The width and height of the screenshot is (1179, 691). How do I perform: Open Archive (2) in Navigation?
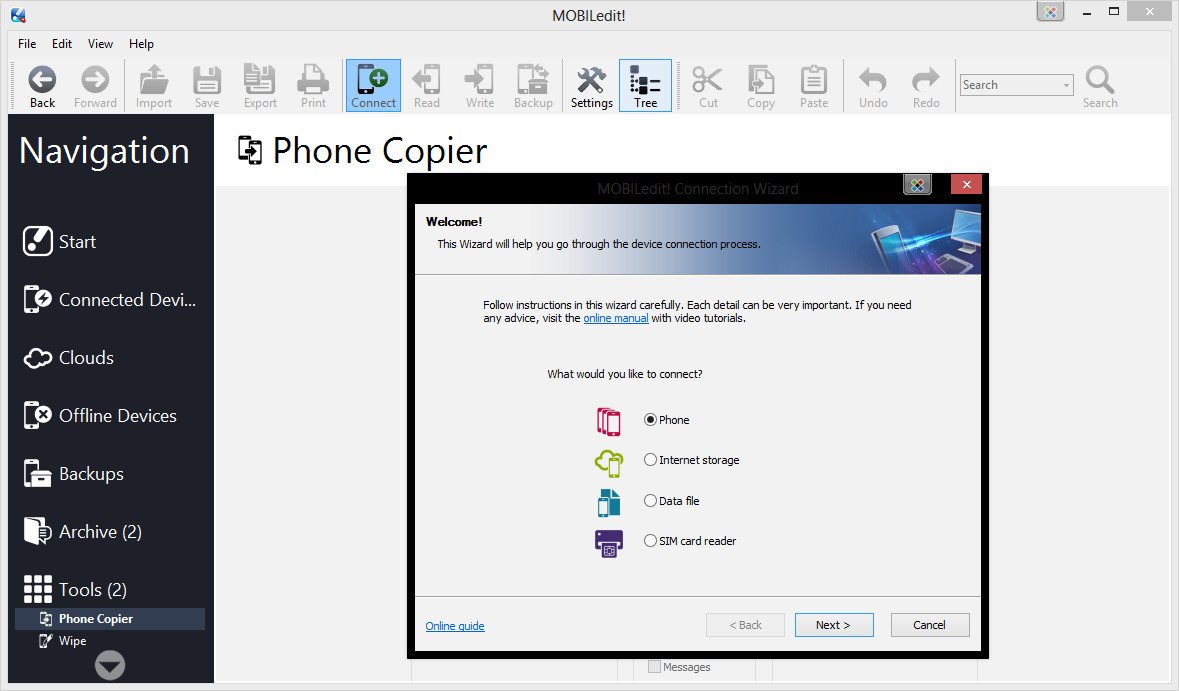(82, 532)
